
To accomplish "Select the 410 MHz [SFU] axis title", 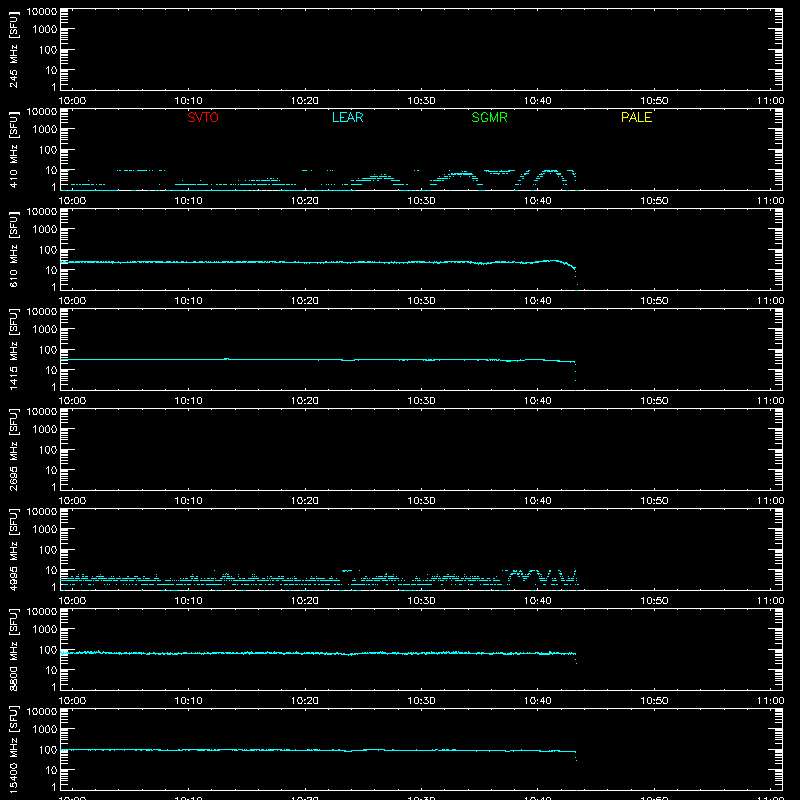I will [x=13, y=149].
